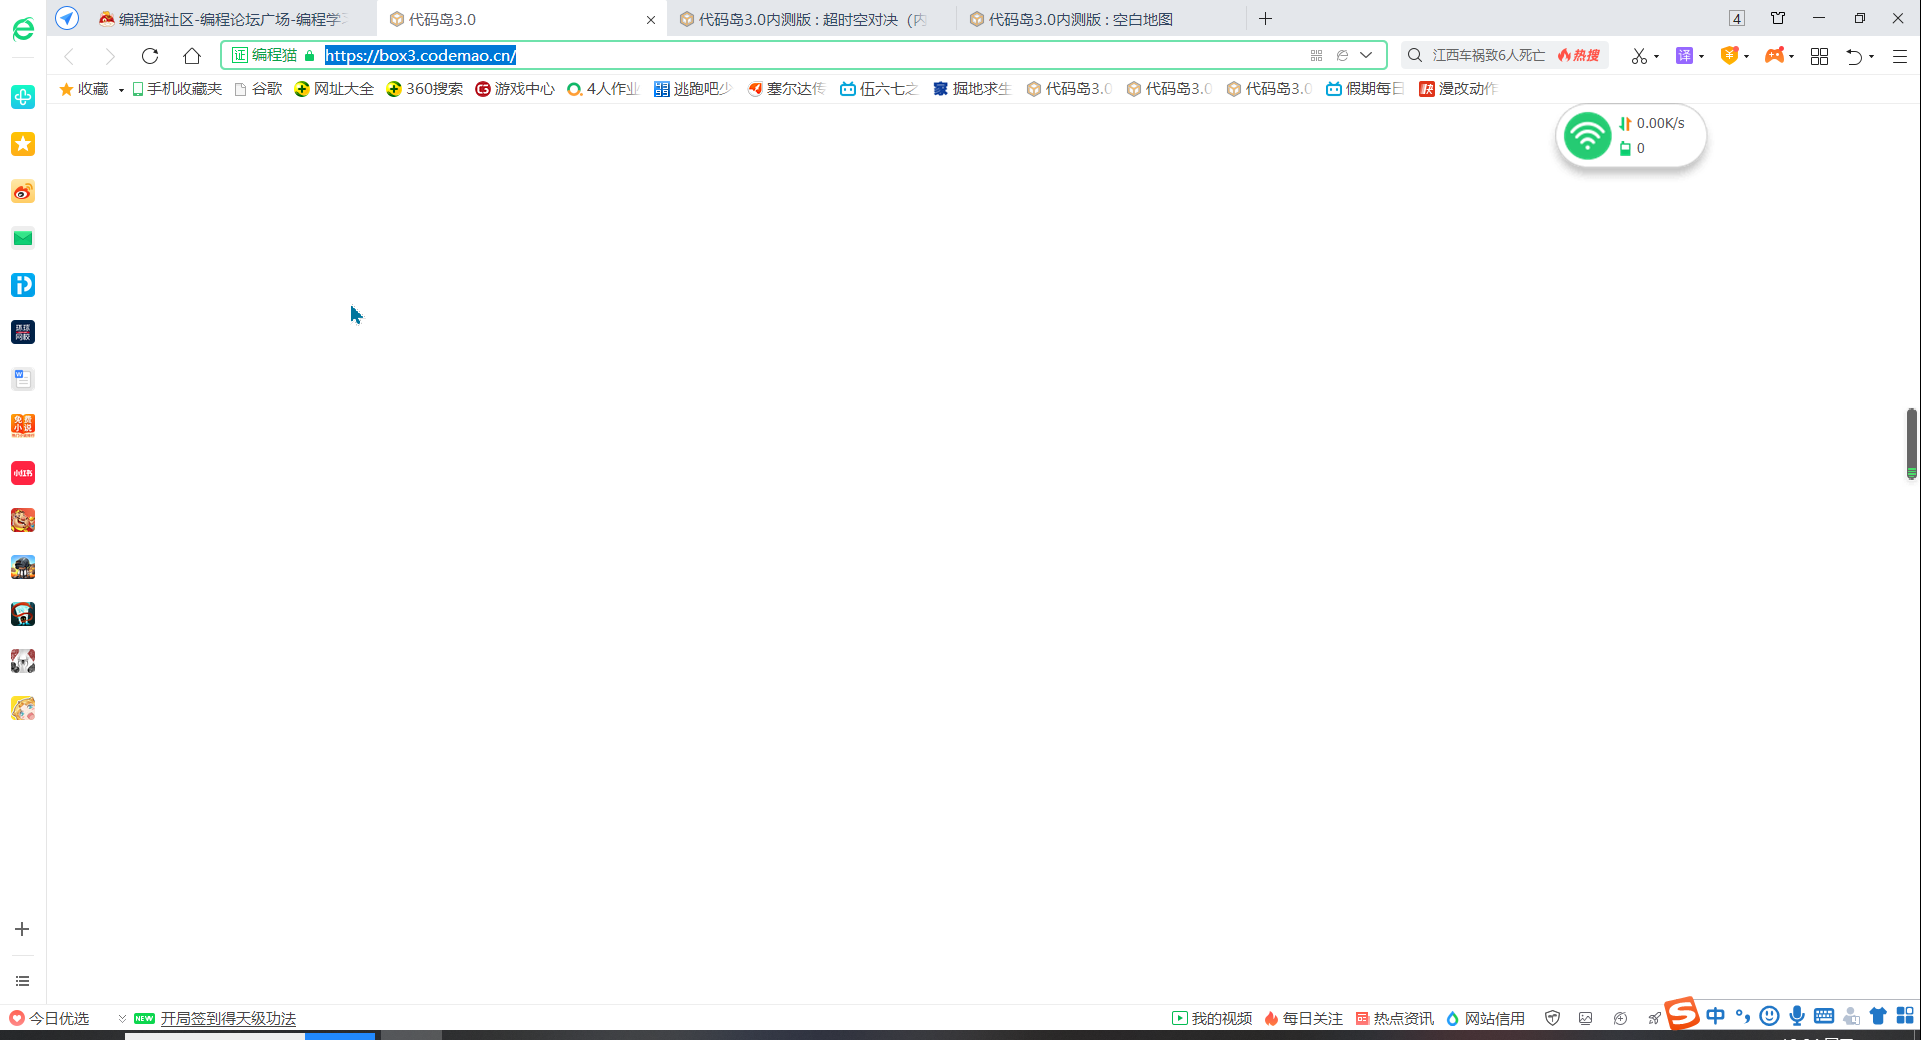Open the skin changer shirt icon

(x=1778, y=18)
